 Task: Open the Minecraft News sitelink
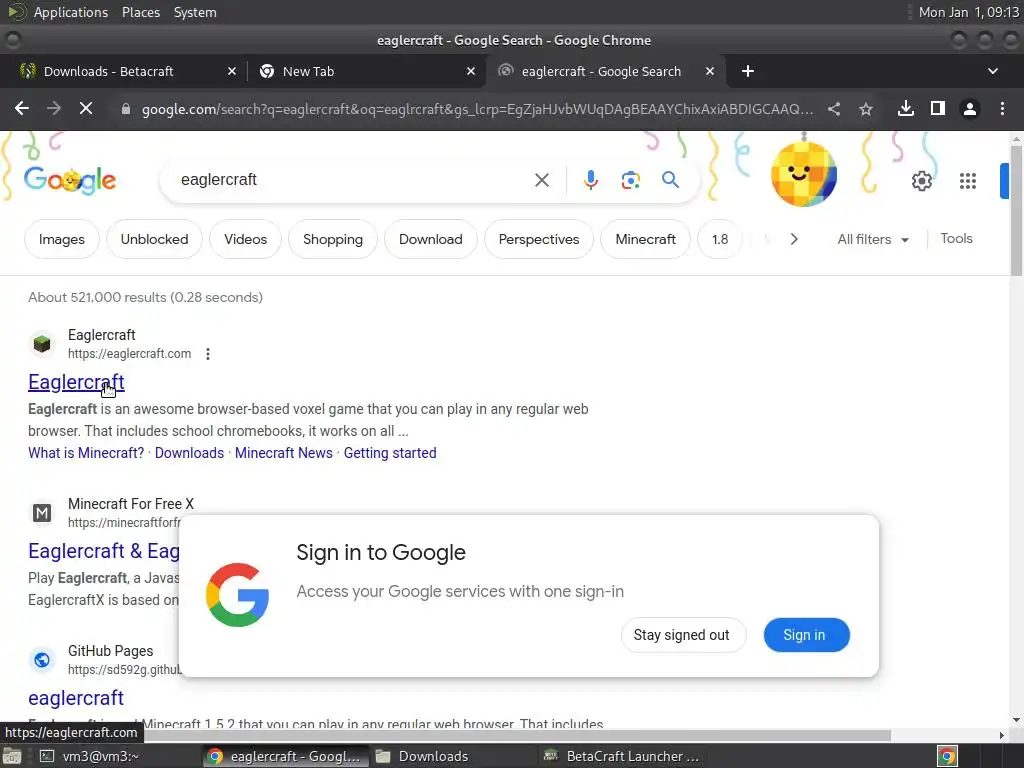(283, 453)
